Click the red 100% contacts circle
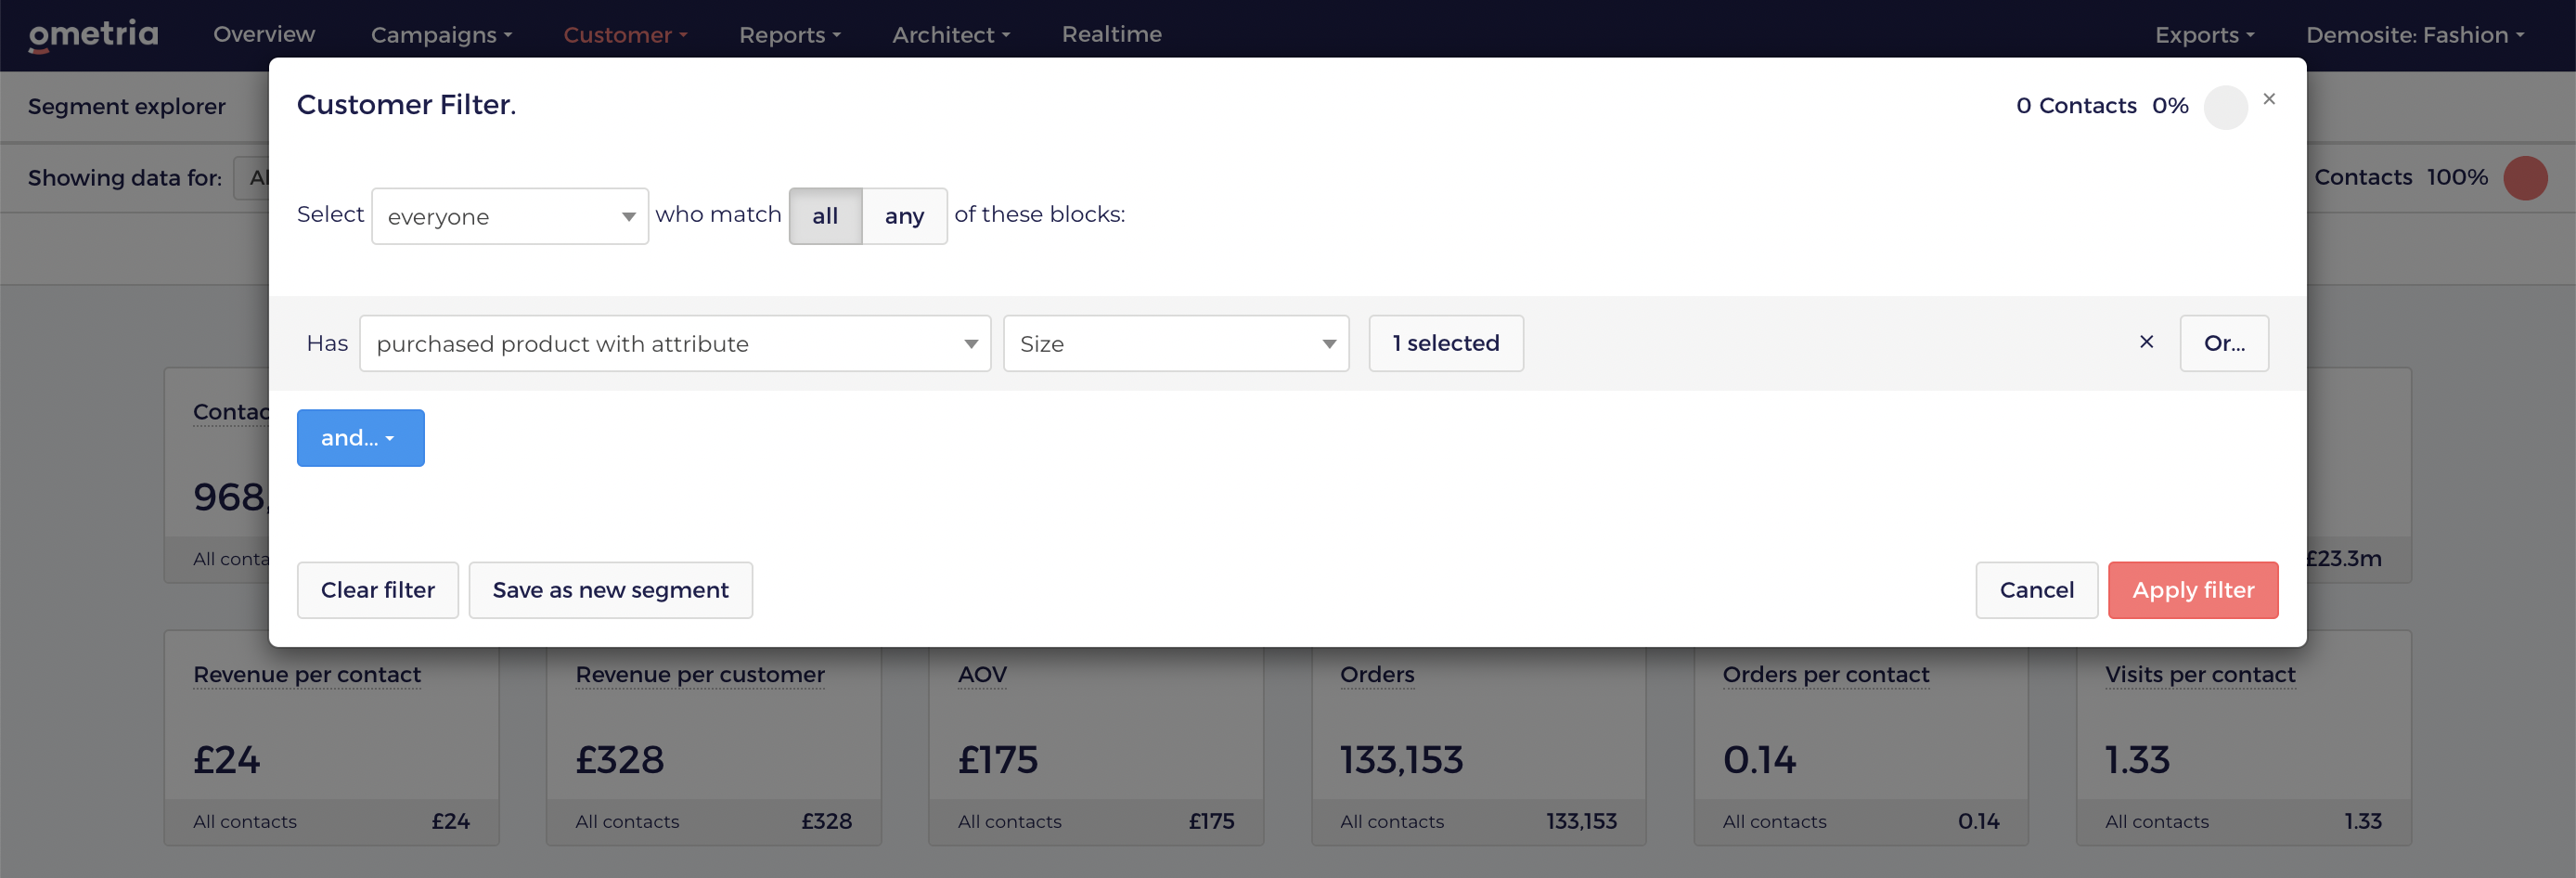This screenshot has width=2576, height=878. pos(2525,178)
